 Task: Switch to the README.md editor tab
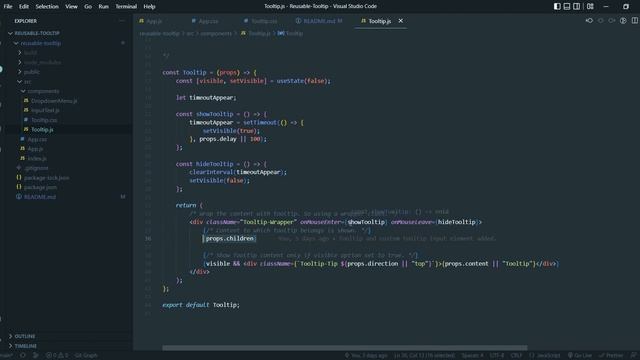coord(322,21)
